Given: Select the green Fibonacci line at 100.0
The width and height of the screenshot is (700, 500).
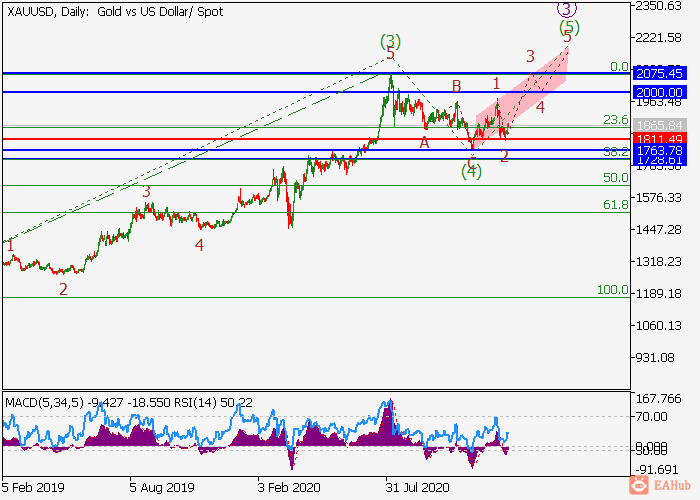Looking at the screenshot, I should (316, 297).
